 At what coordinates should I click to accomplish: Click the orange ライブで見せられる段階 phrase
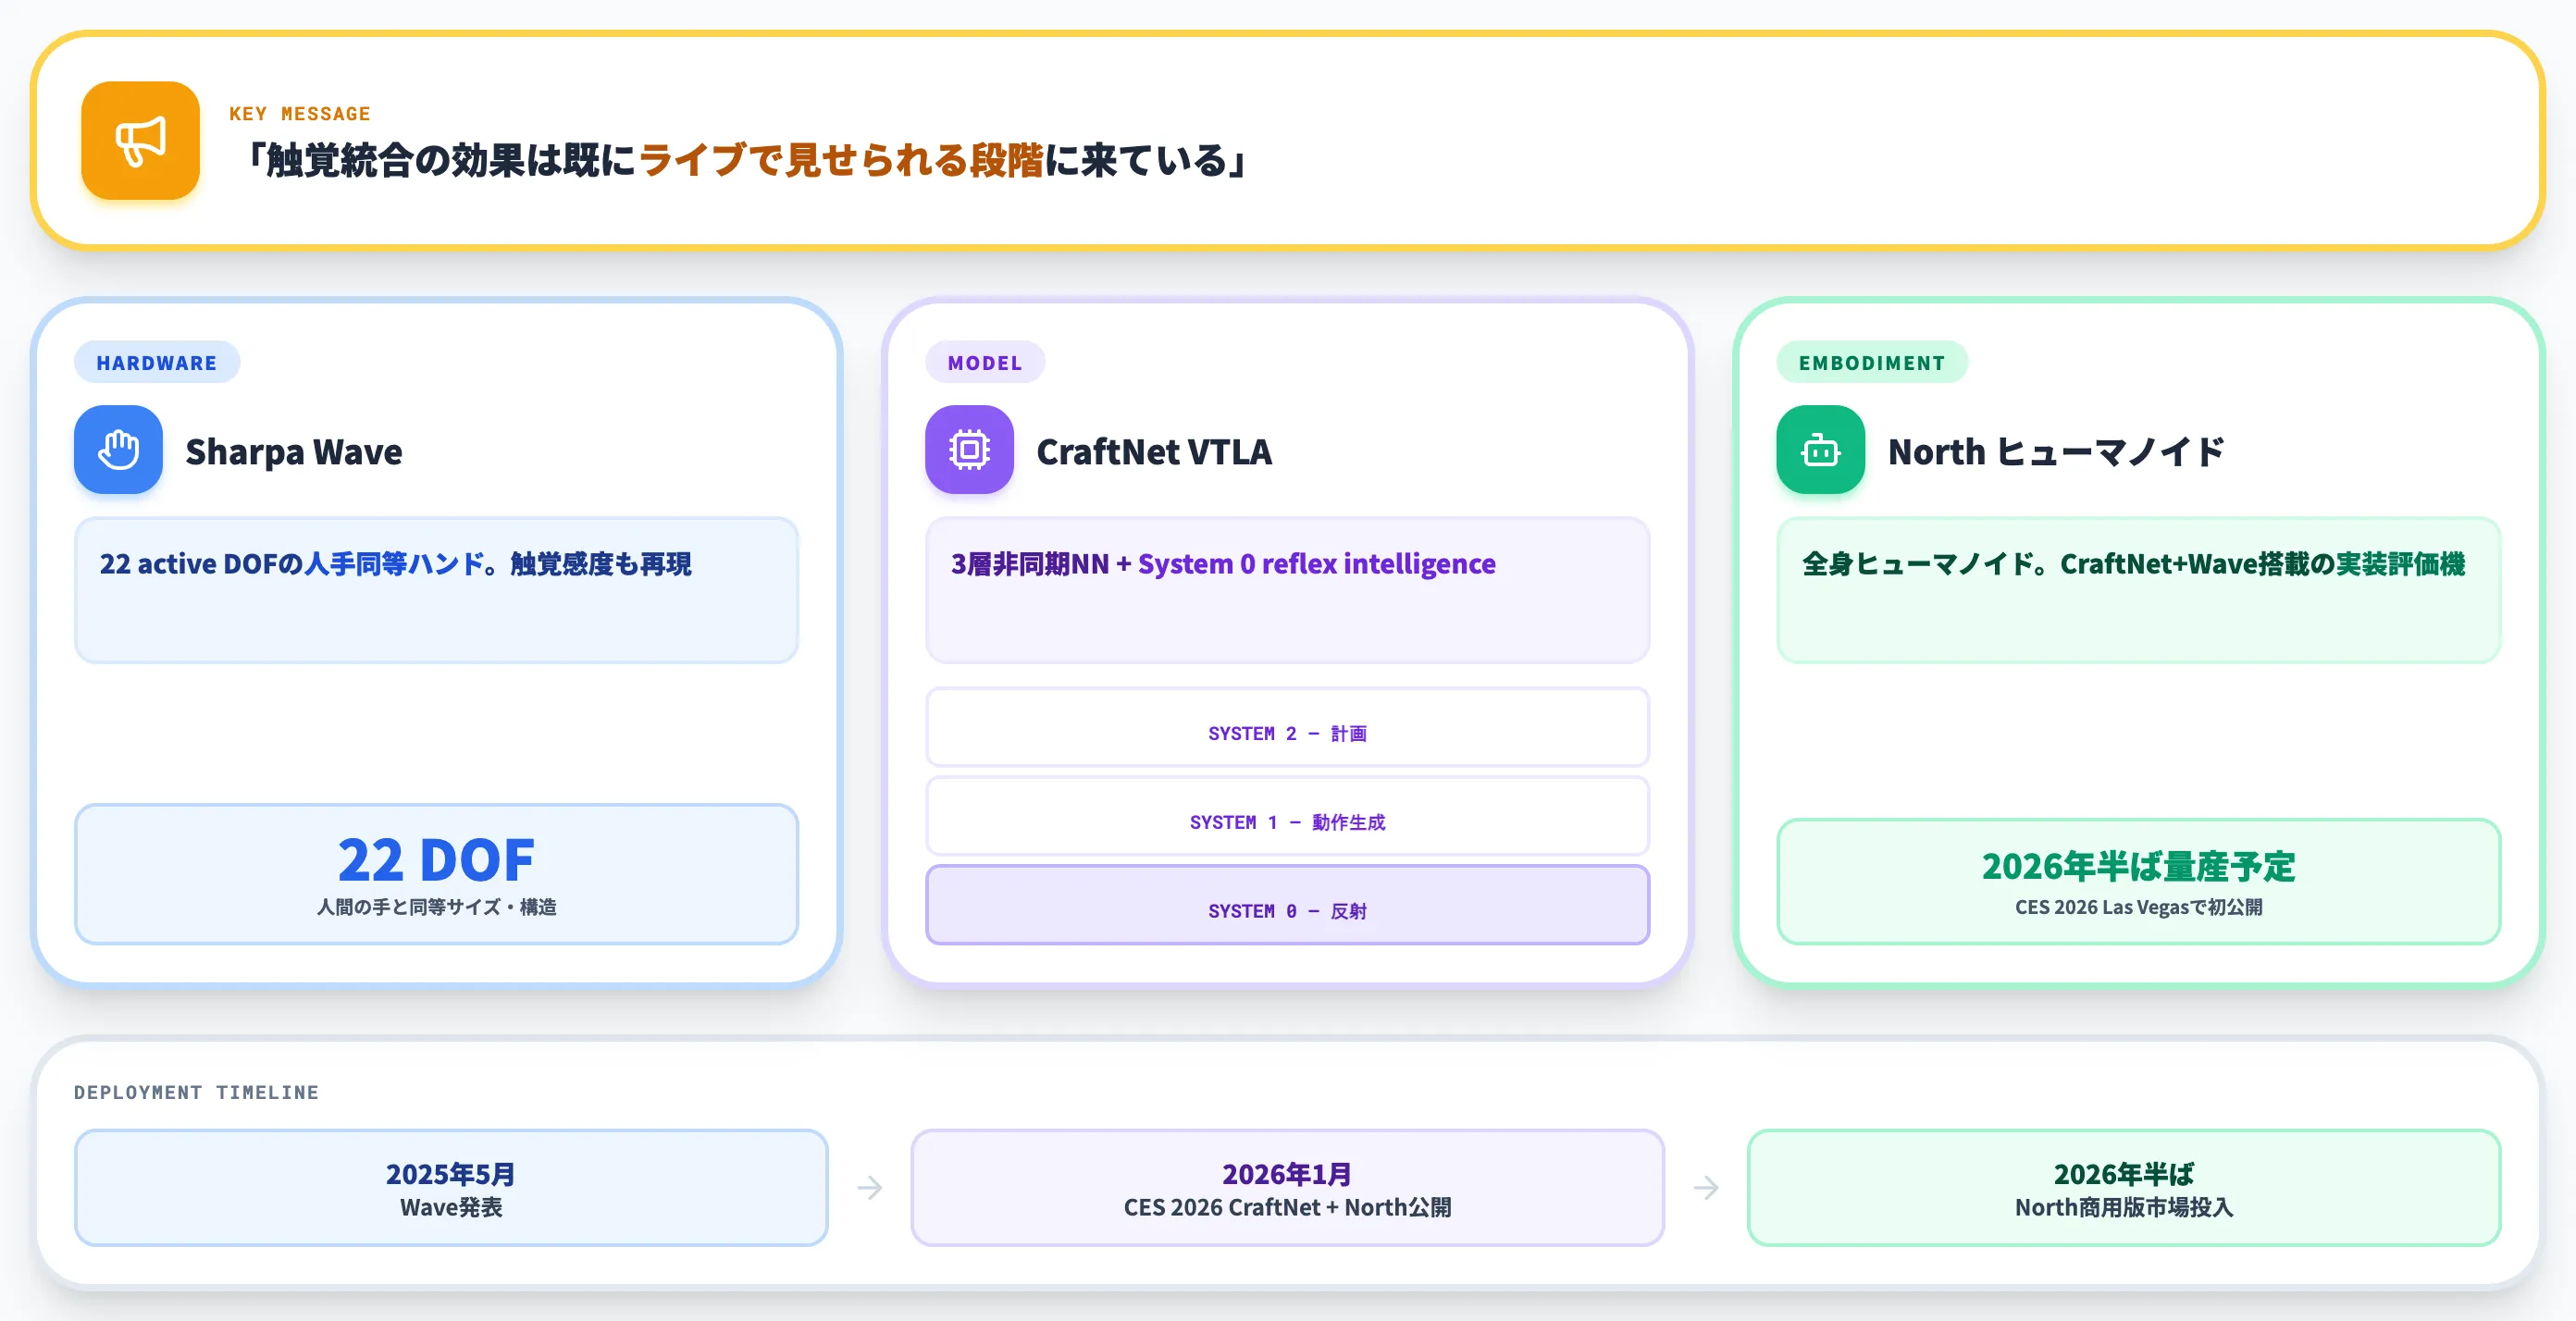[840, 160]
